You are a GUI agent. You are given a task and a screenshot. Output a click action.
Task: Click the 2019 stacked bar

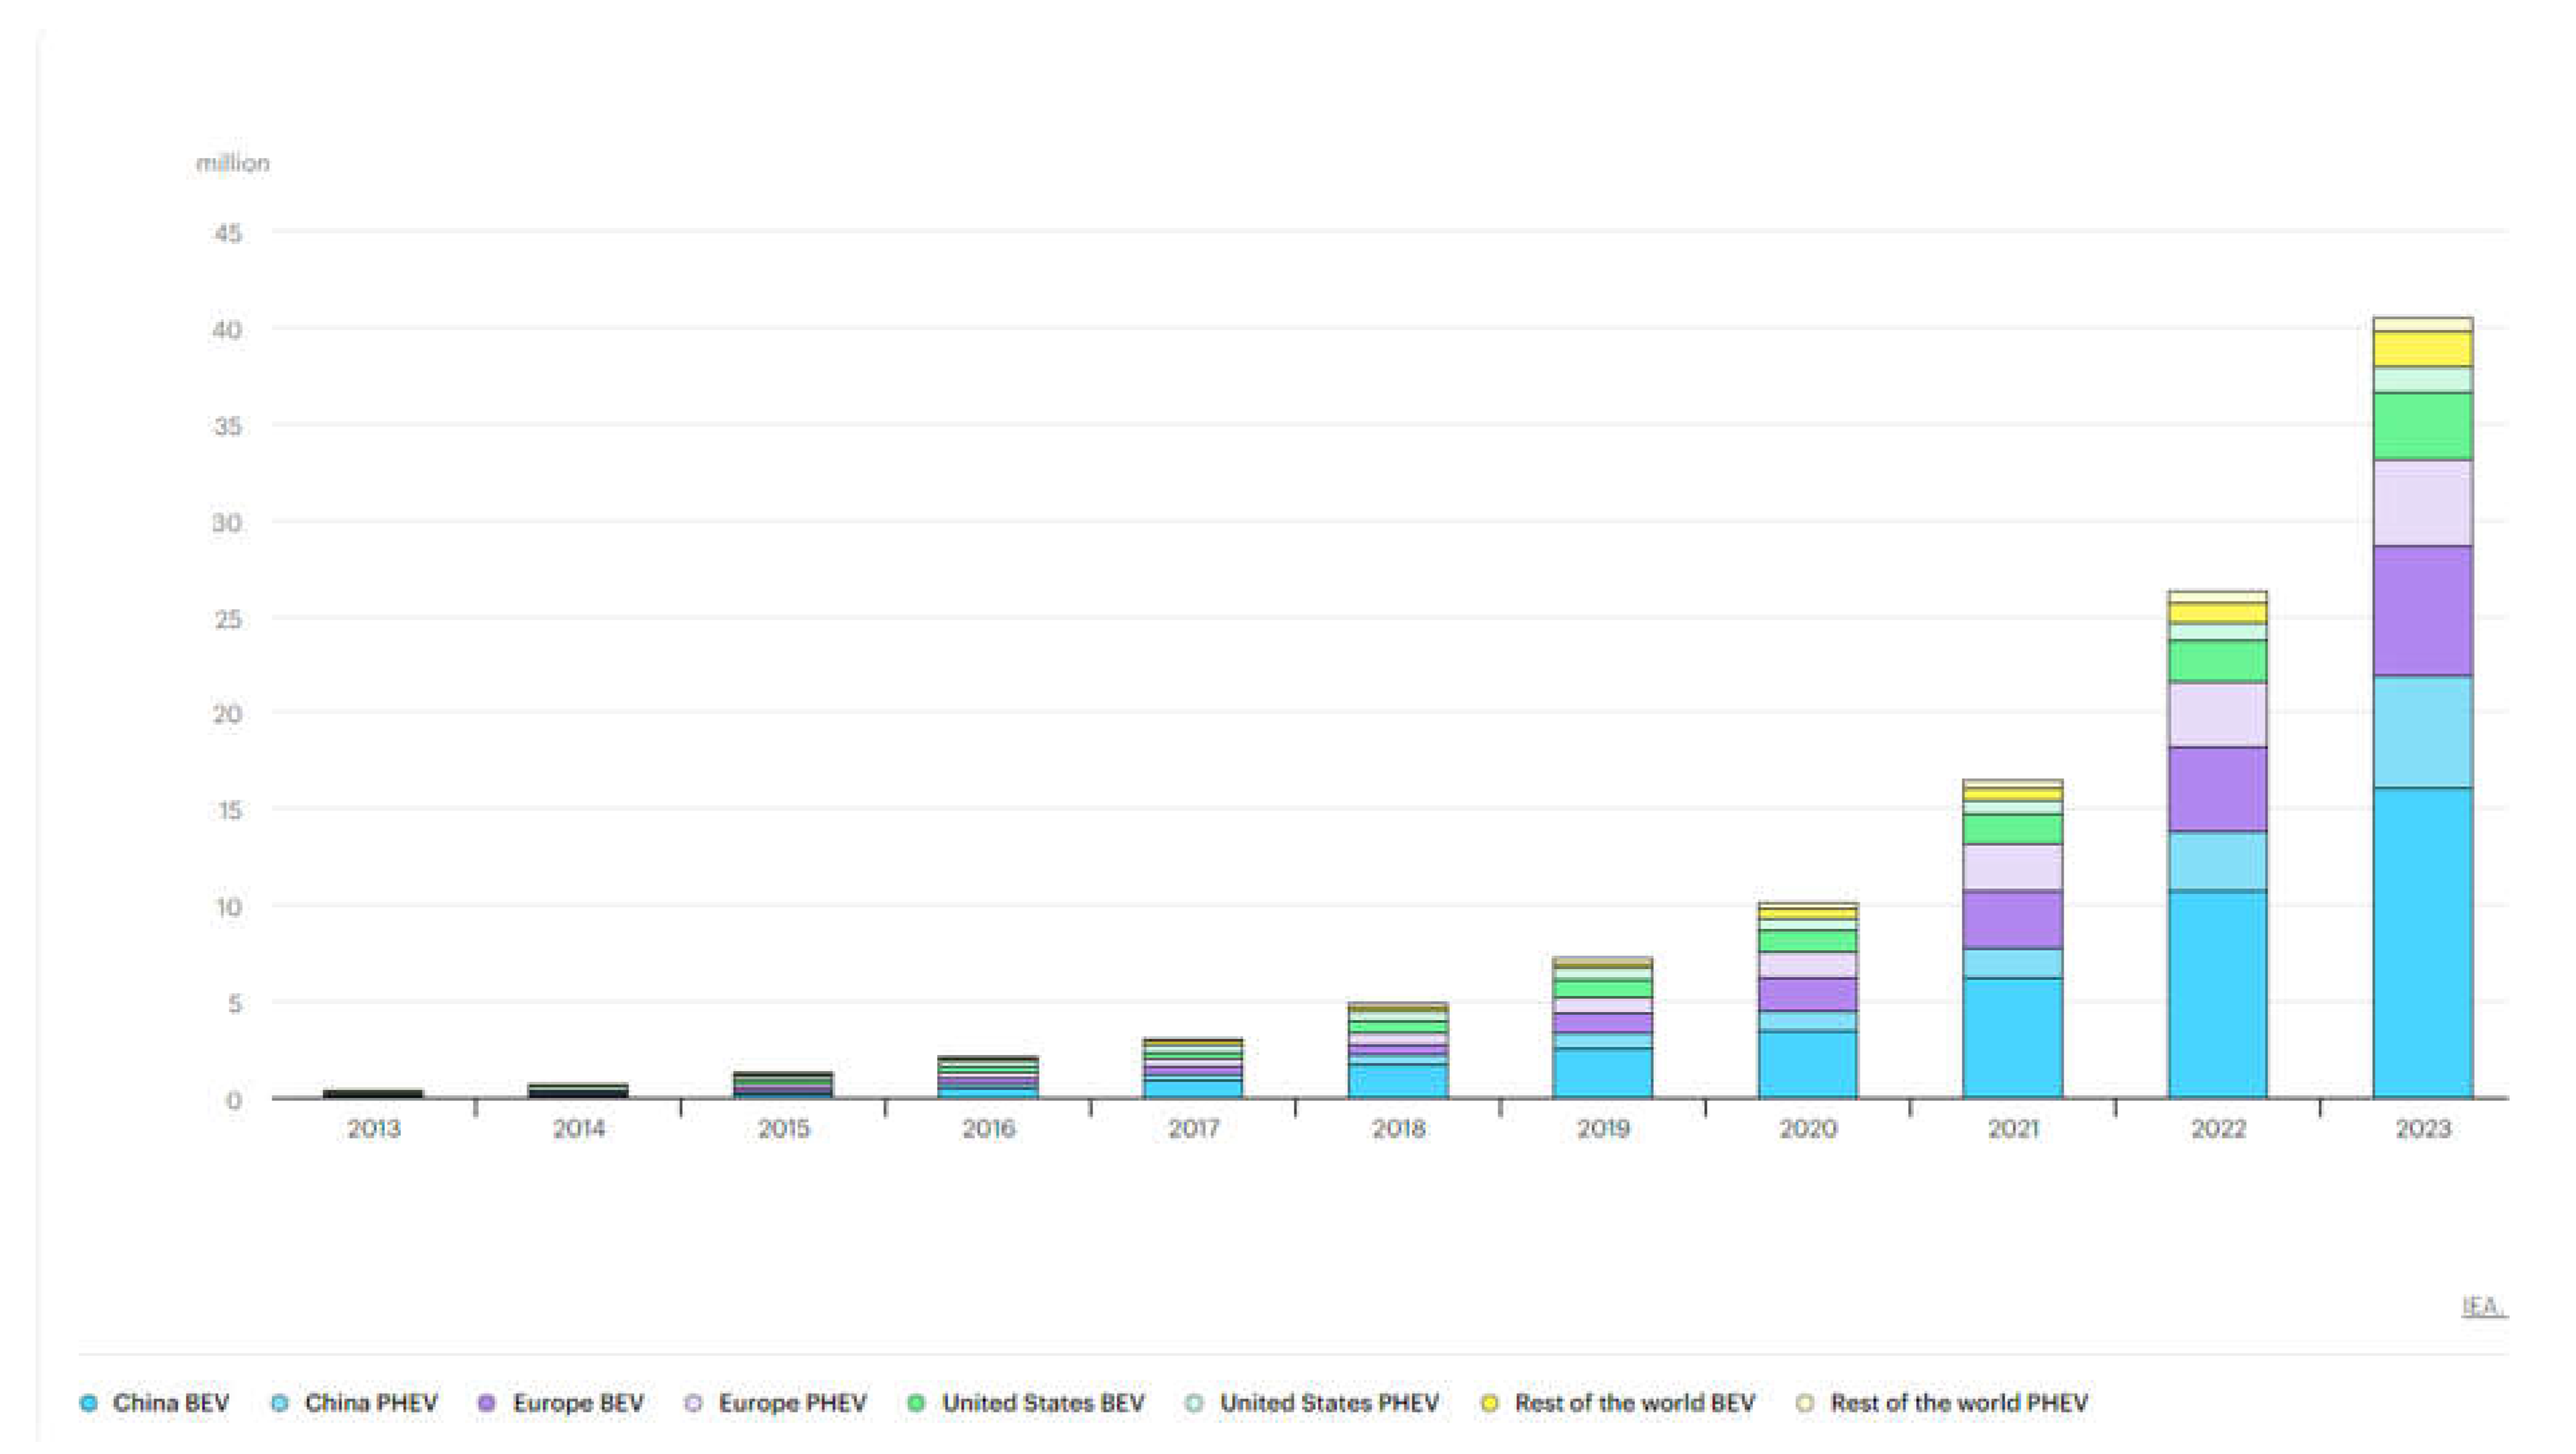(x=1602, y=1028)
